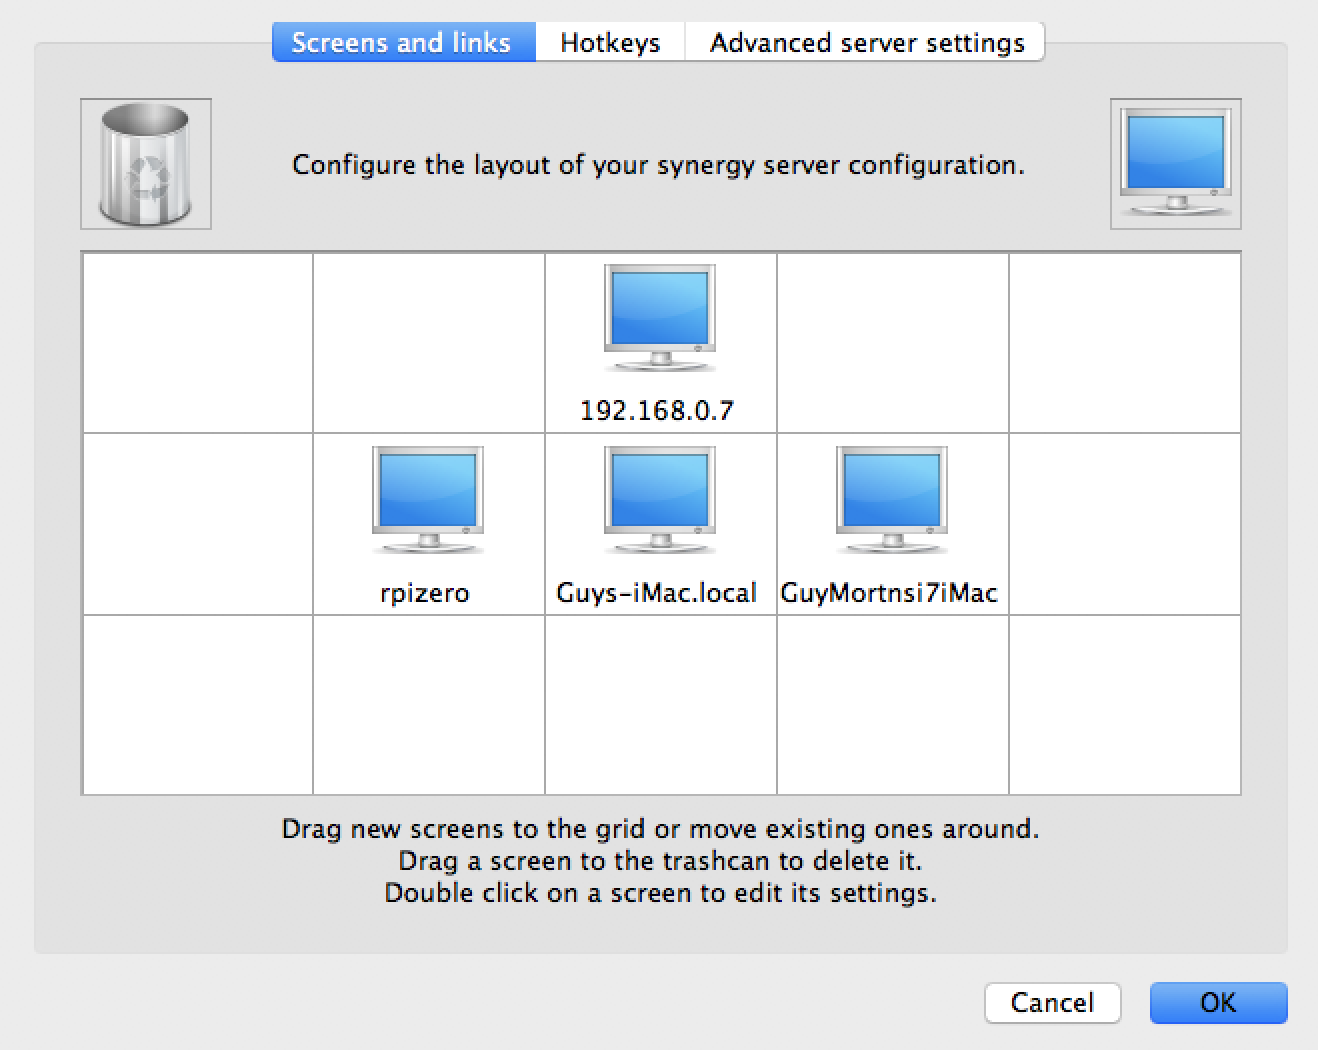The image size is (1318, 1050).
Task: Click the 'Drag new screens to the grid' hint
Action: point(660,829)
